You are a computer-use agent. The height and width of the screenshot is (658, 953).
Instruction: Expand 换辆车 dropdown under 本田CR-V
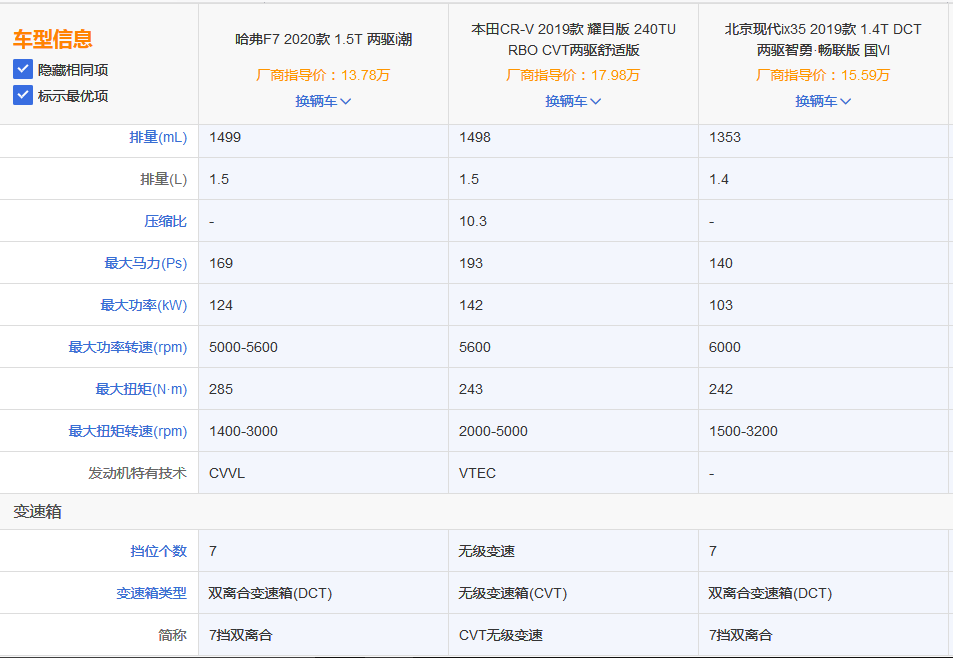point(573,101)
